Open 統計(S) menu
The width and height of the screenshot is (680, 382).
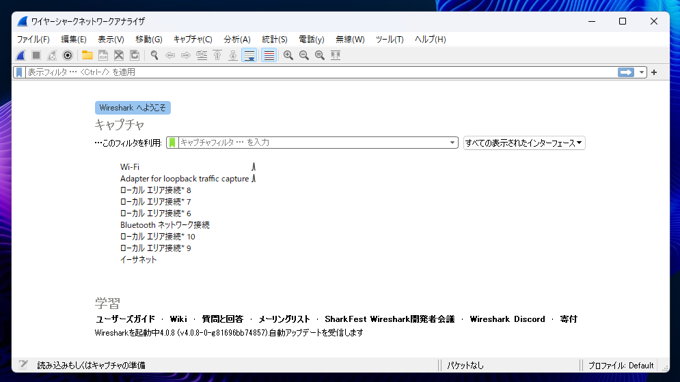click(x=274, y=39)
